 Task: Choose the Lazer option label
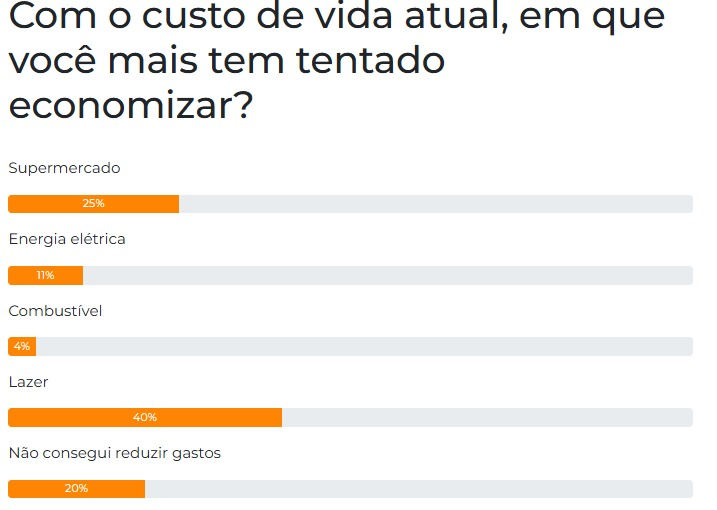pyautogui.click(x=28, y=382)
